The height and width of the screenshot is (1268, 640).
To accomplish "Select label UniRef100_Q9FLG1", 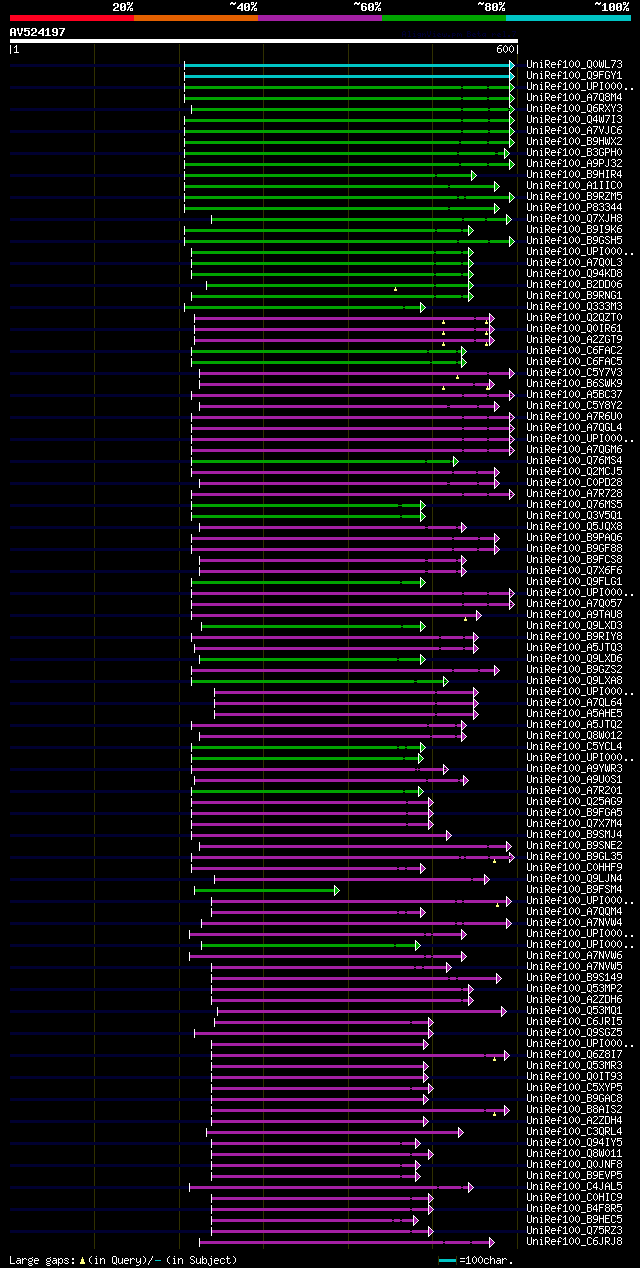I will point(574,582).
